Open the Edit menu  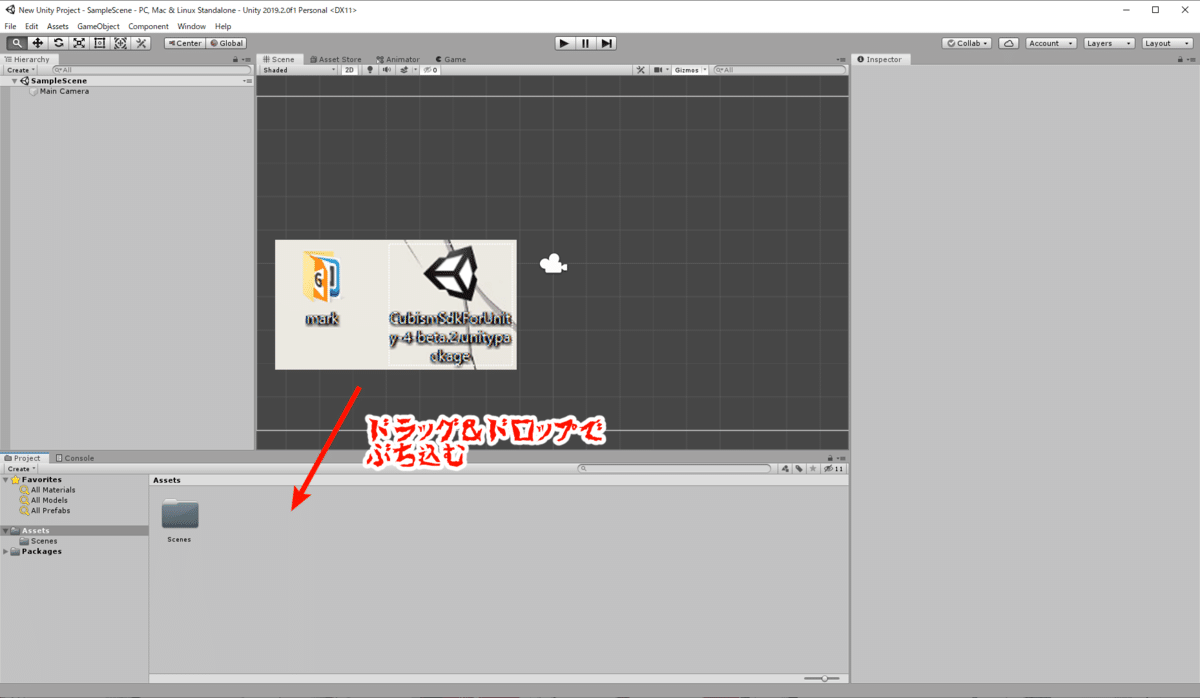point(32,26)
